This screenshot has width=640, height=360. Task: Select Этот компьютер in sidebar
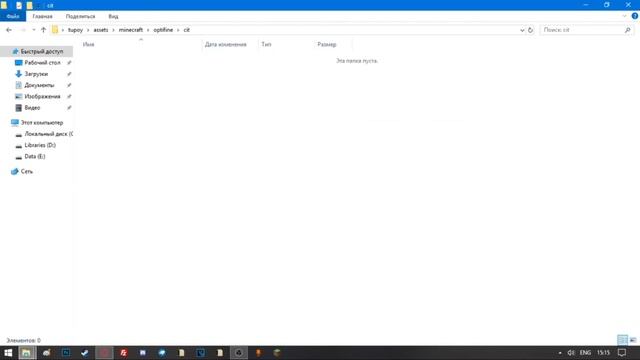[42, 122]
